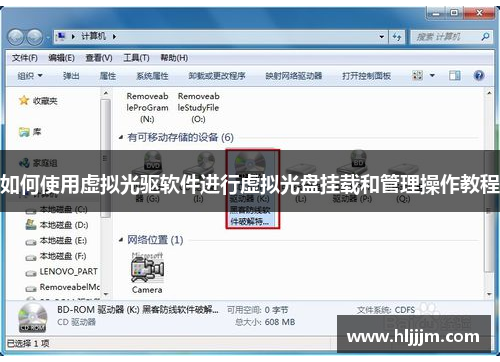This screenshot has height=362, width=500.
Task: Click the main pane scroll up arrow
Action: coord(489,93)
